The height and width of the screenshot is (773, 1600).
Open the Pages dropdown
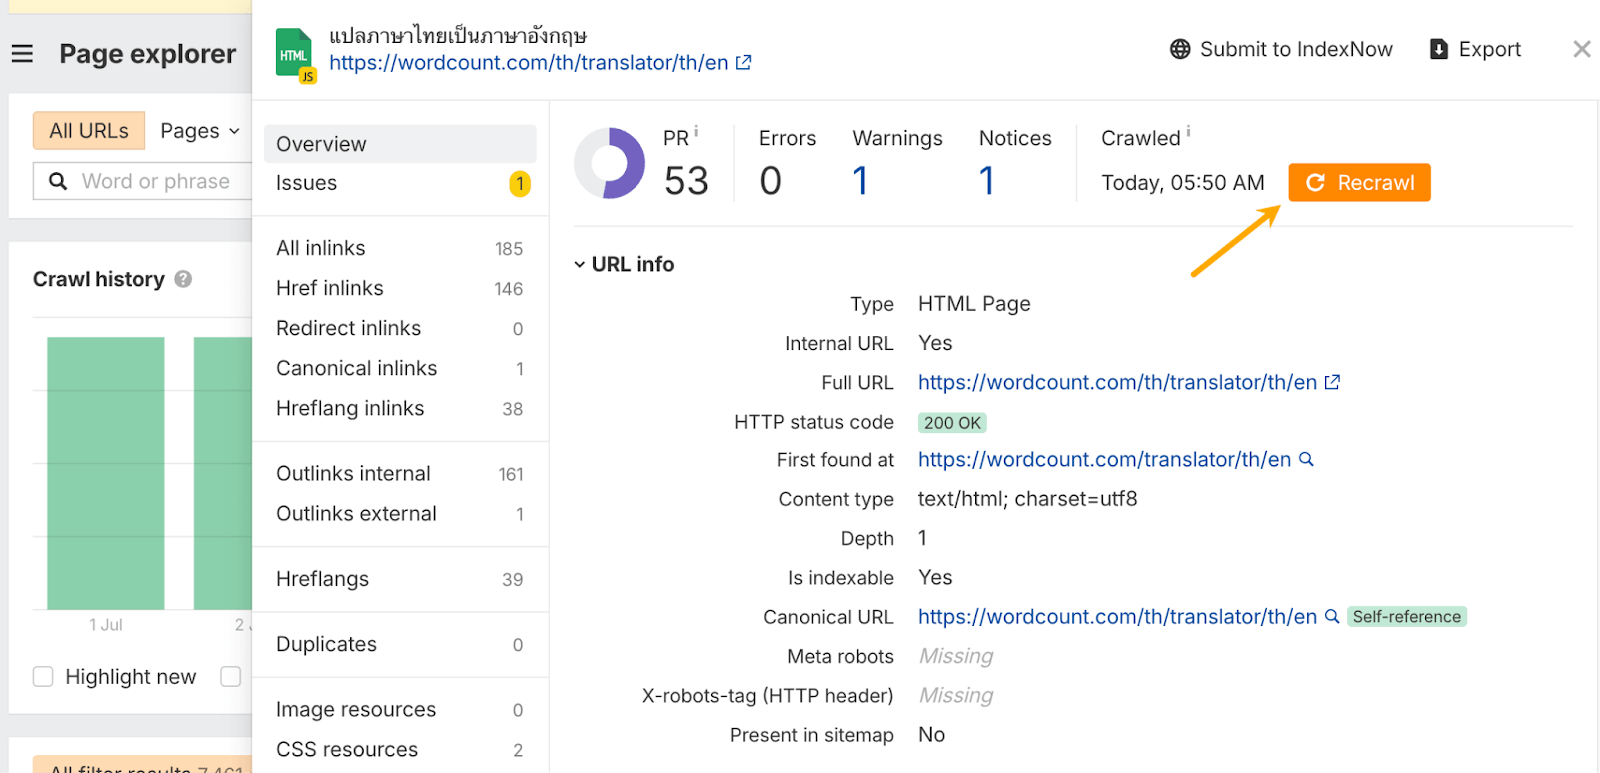pyautogui.click(x=200, y=131)
